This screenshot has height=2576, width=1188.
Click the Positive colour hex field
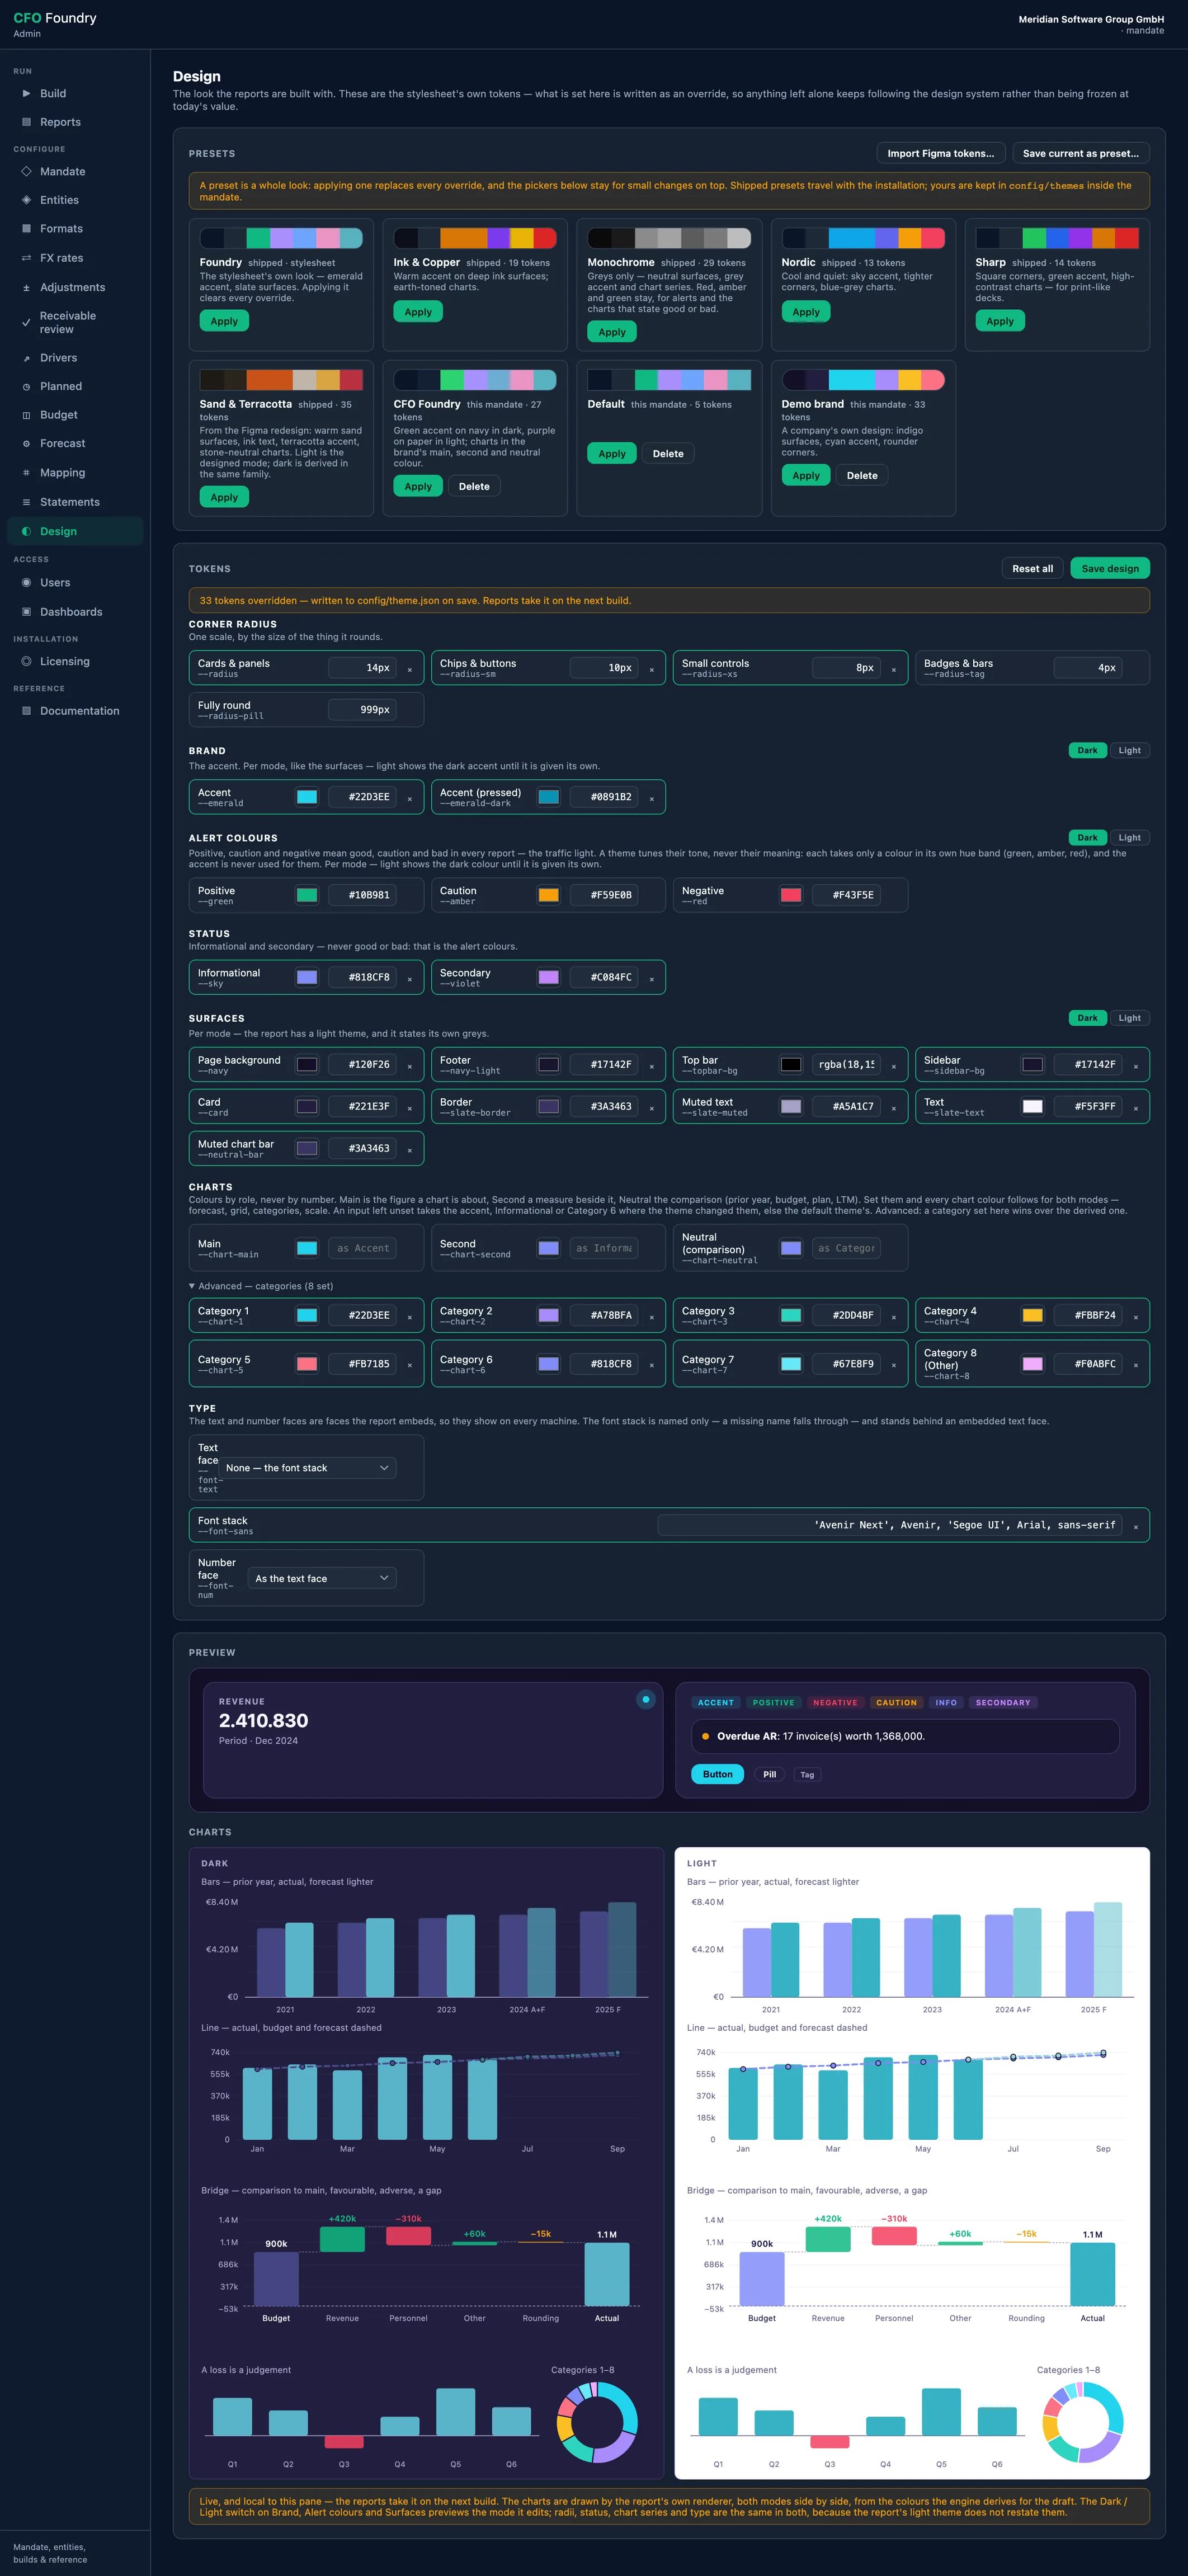click(x=363, y=895)
